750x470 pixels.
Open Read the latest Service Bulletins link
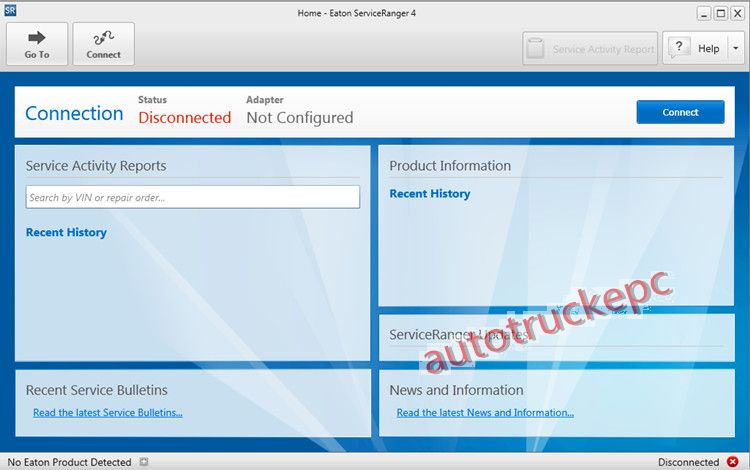coord(108,413)
